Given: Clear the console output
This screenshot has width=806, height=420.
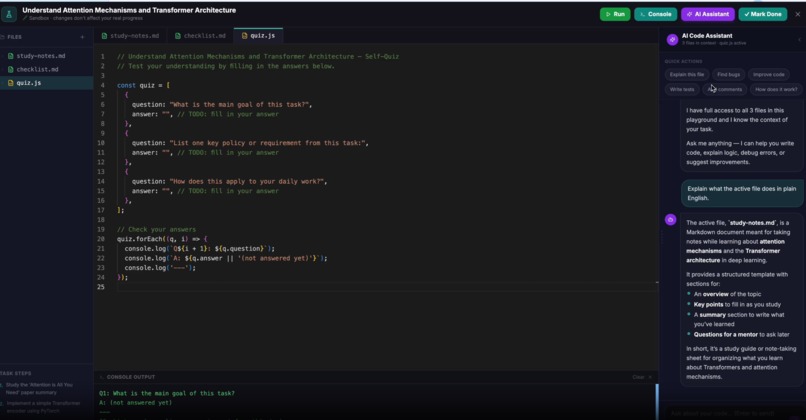Looking at the screenshot, I should [638, 377].
